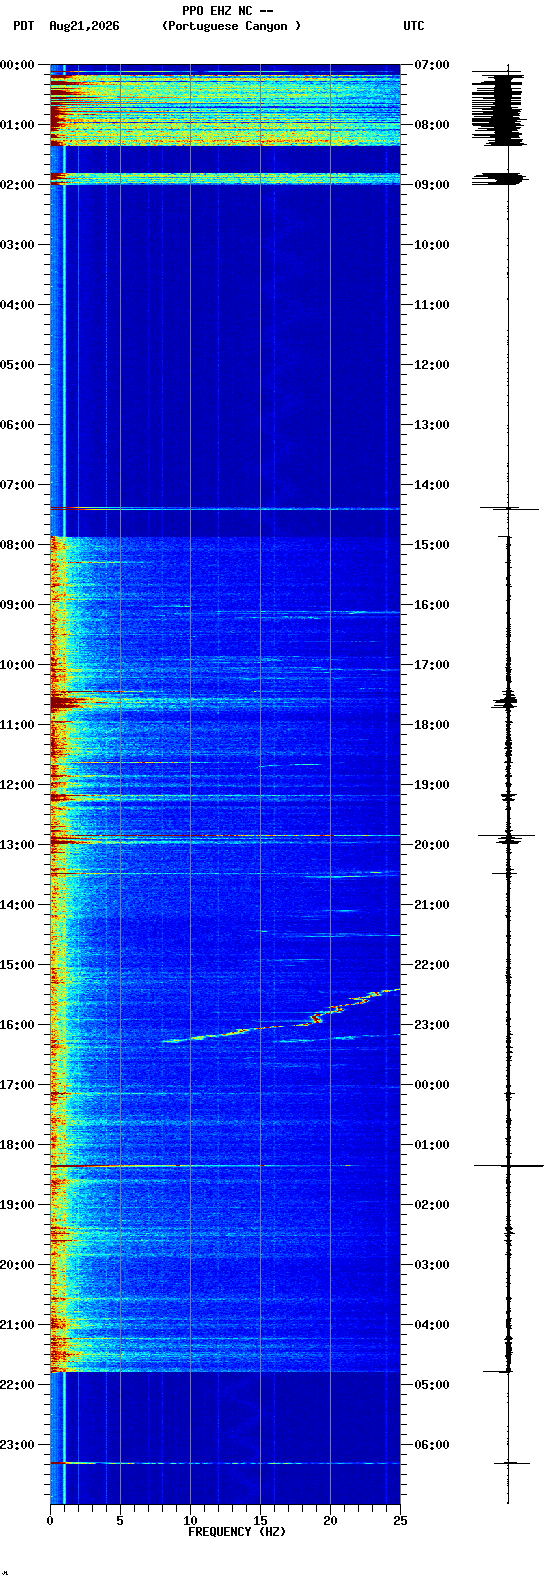Select "01:00" on the PDT axis
The height and width of the screenshot is (1584, 552).
pyautogui.click(x=17, y=124)
